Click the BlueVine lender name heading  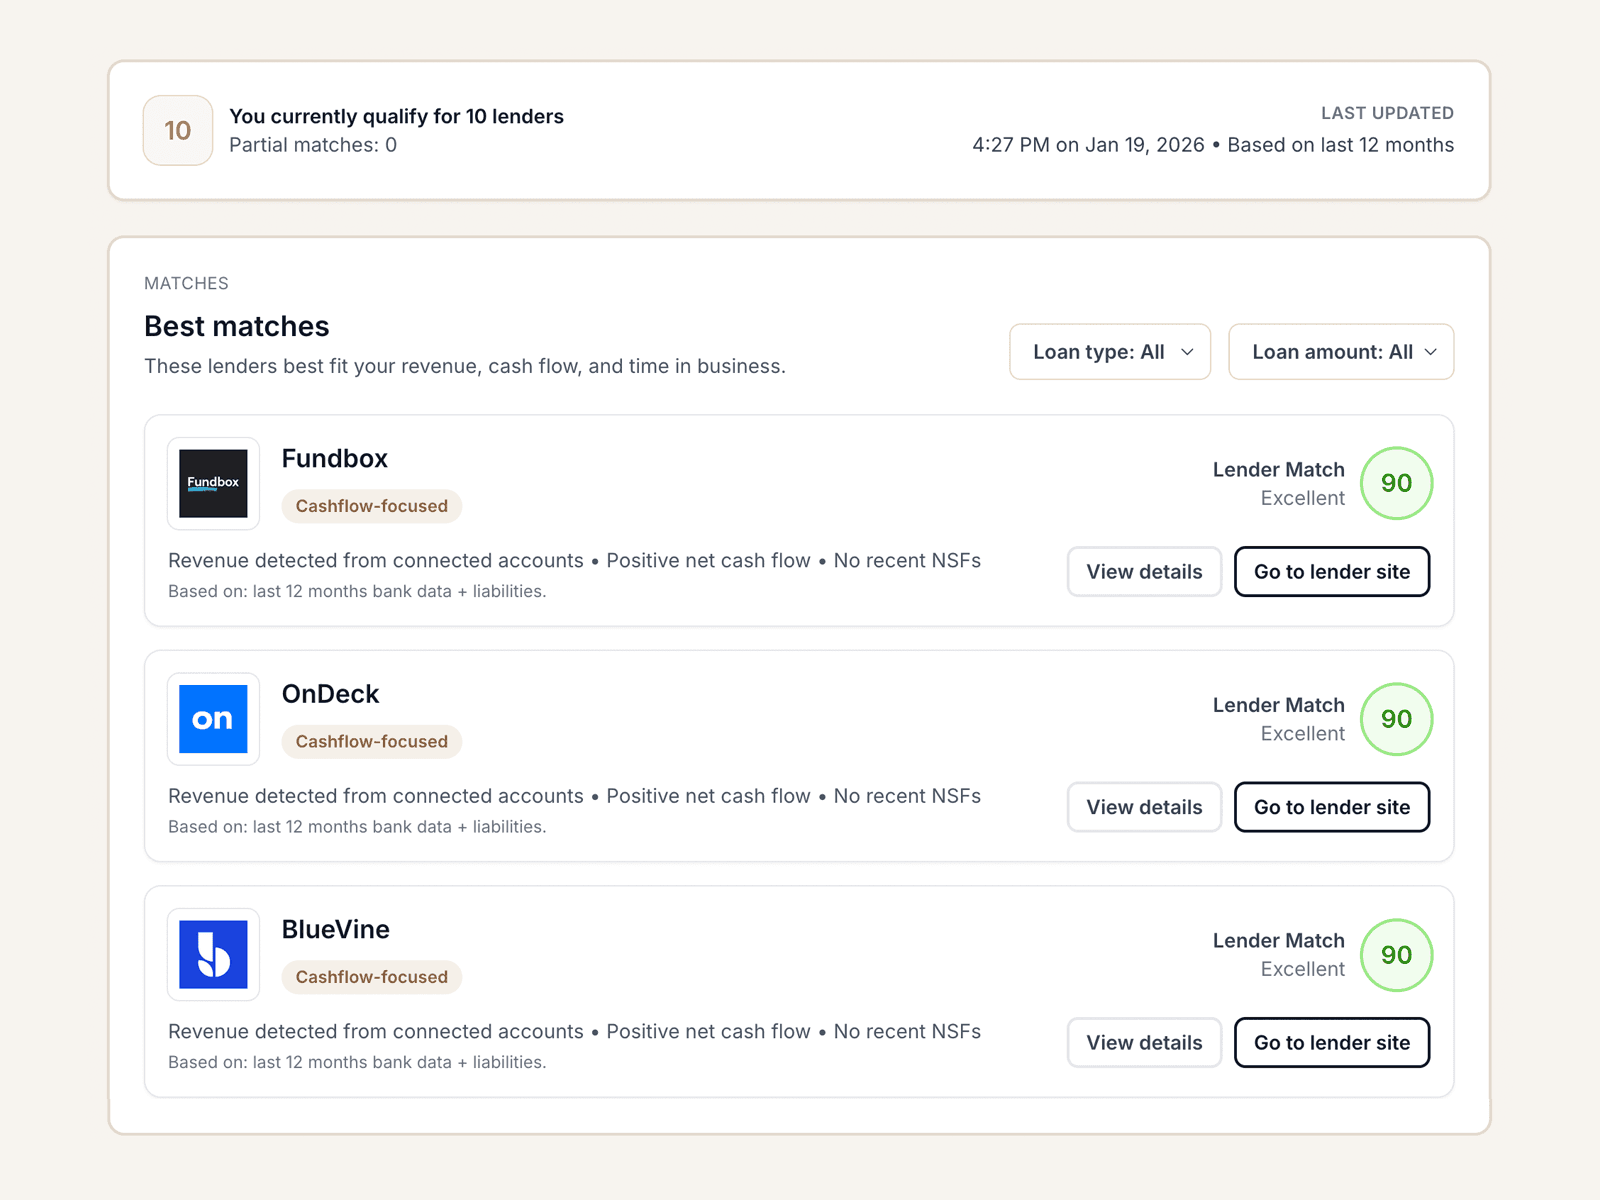(x=335, y=929)
